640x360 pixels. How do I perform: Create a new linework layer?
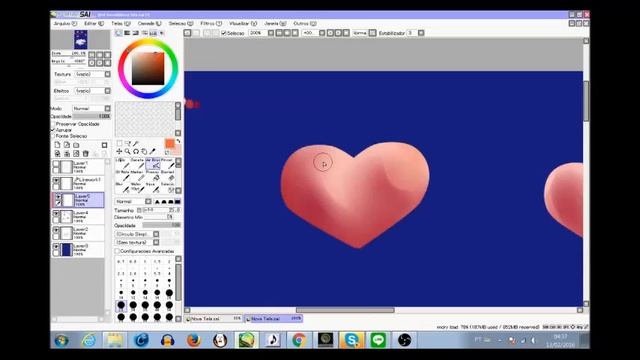tap(67, 145)
